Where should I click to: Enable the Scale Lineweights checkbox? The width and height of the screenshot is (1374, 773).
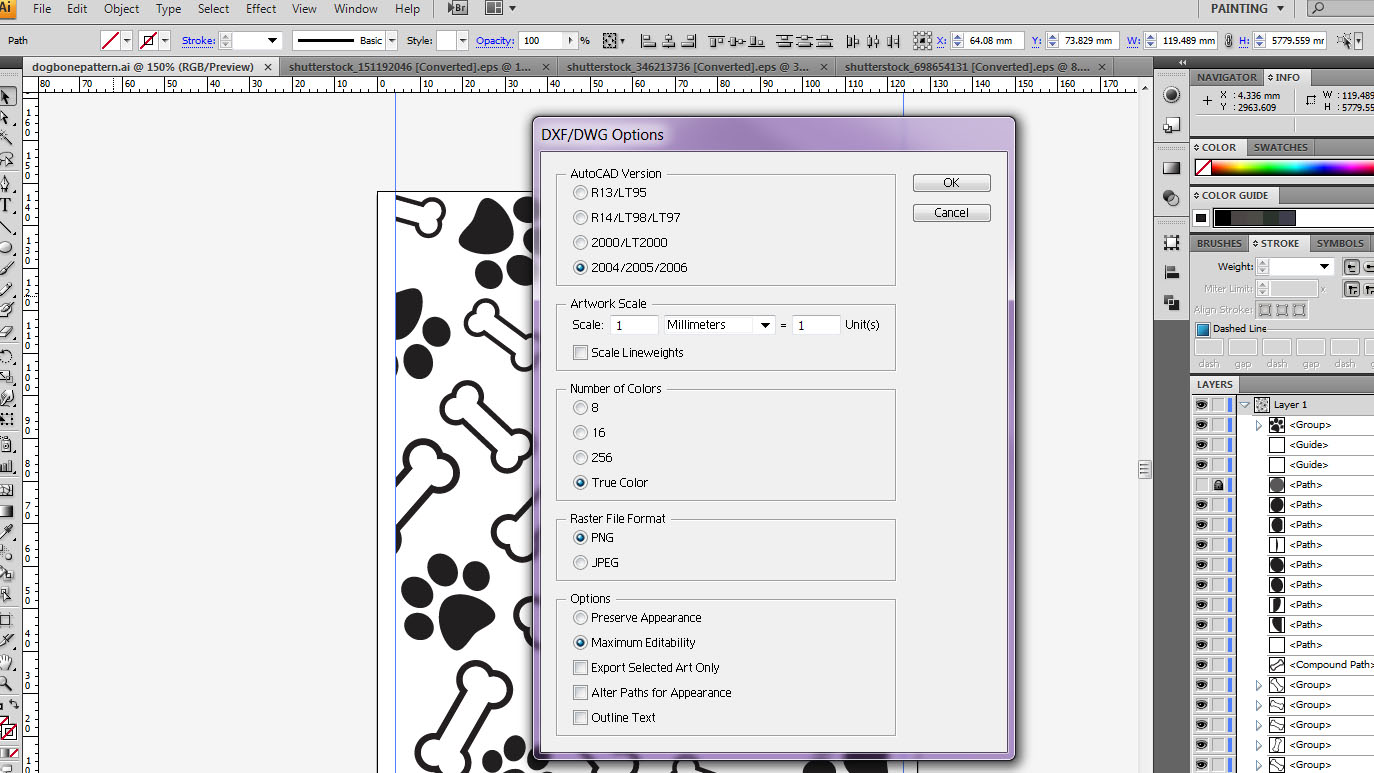pyautogui.click(x=580, y=352)
